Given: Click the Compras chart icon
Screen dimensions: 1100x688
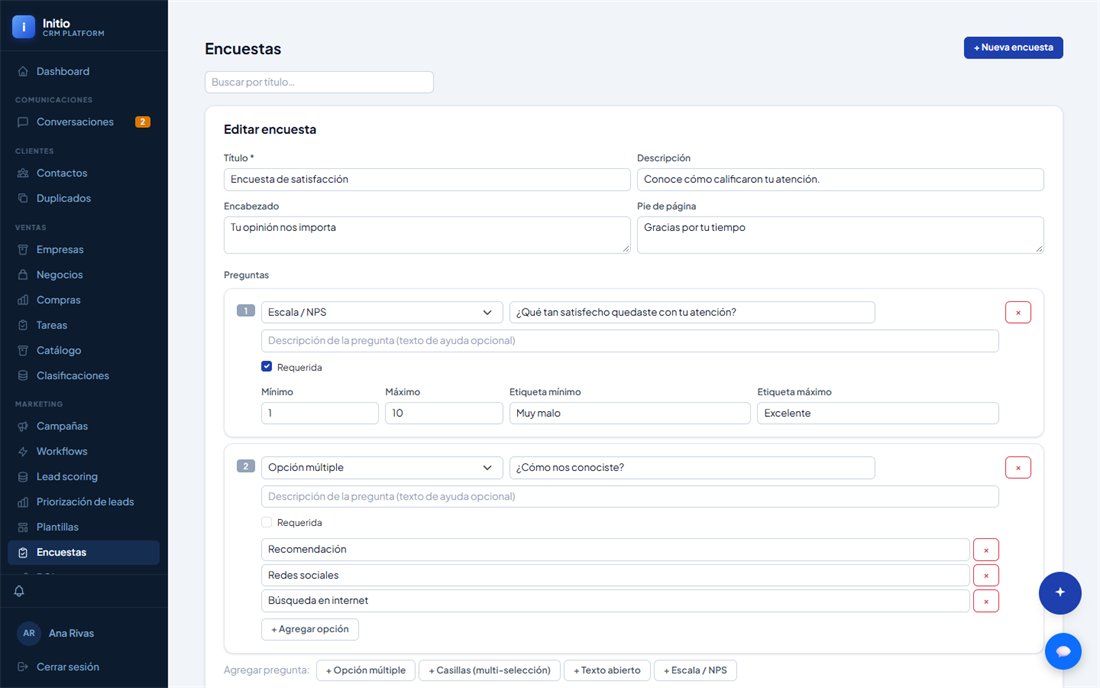Looking at the screenshot, I should (22, 300).
